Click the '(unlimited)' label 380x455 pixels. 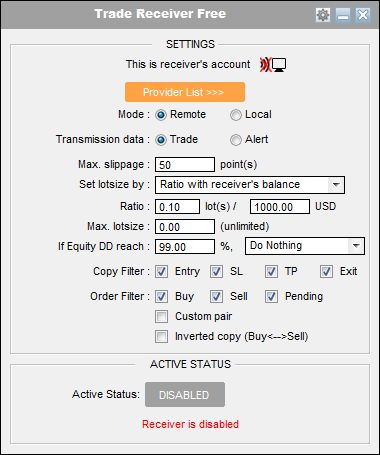pos(245,227)
